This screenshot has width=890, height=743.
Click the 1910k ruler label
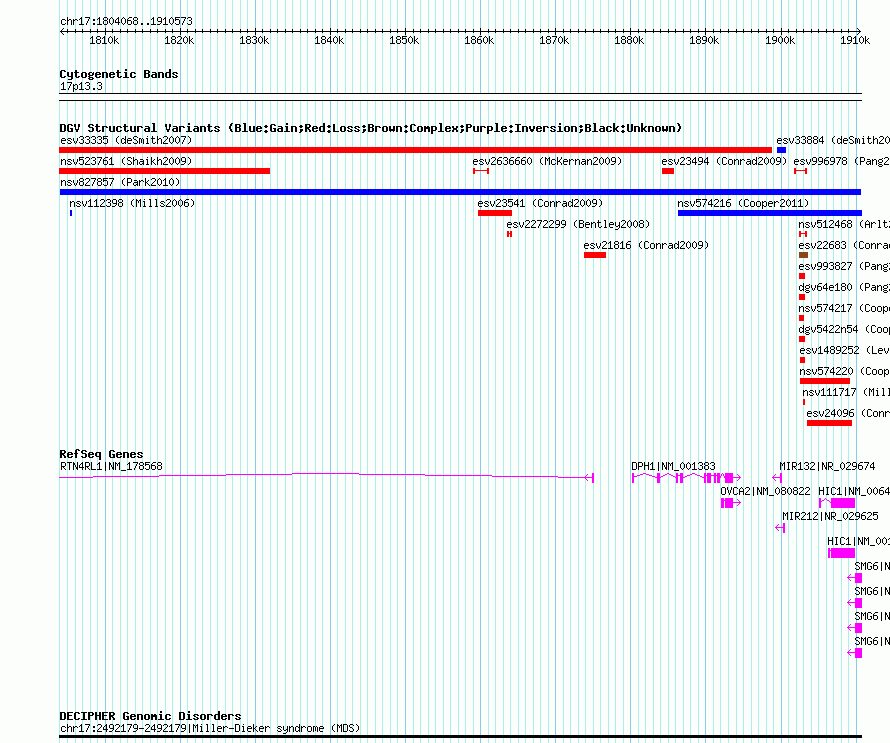click(x=855, y=40)
